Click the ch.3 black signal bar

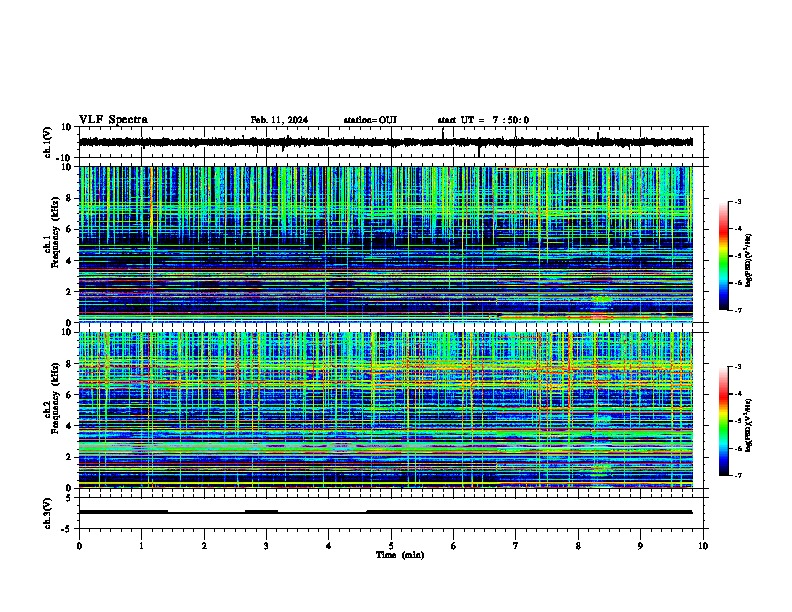386,512
